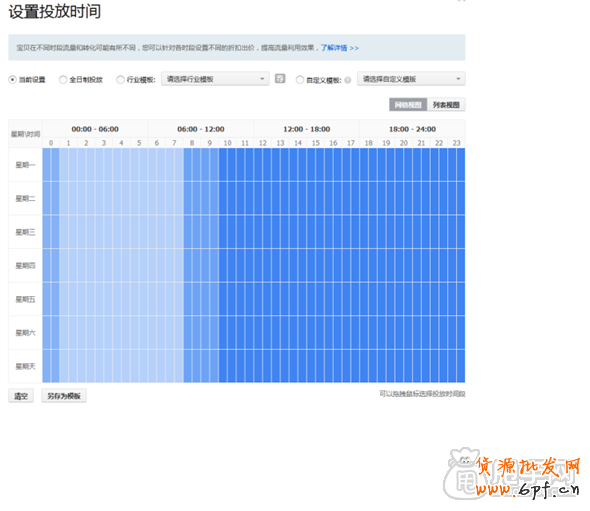Select 星期六 first half-hour cell of hour 20
The image size is (590, 511).
[399, 333]
